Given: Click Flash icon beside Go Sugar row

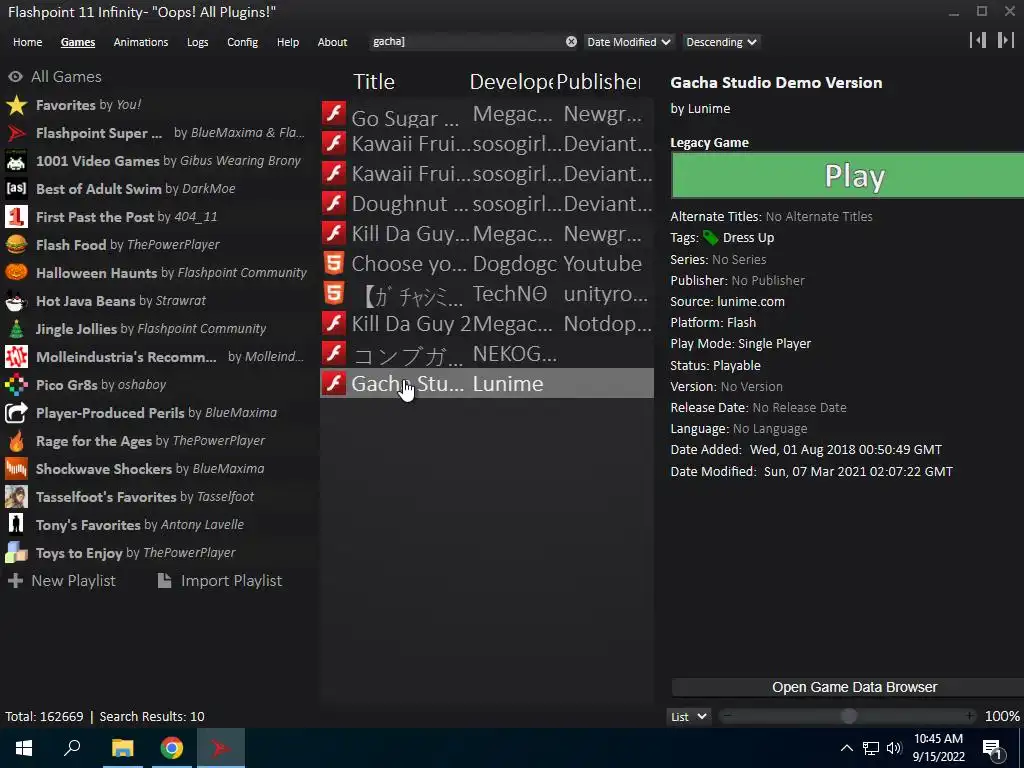Looking at the screenshot, I should click(x=334, y=114).
